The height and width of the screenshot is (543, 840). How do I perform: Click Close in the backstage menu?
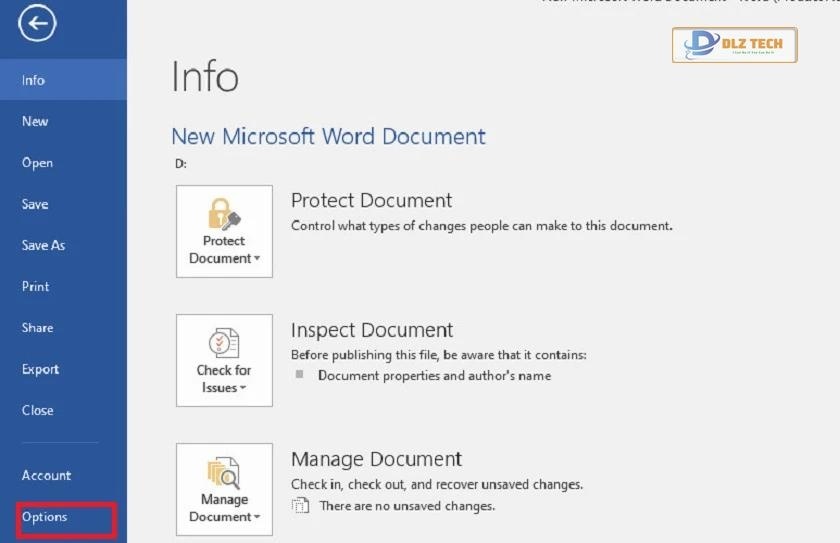pyautogui.click(x=37, y=410)
